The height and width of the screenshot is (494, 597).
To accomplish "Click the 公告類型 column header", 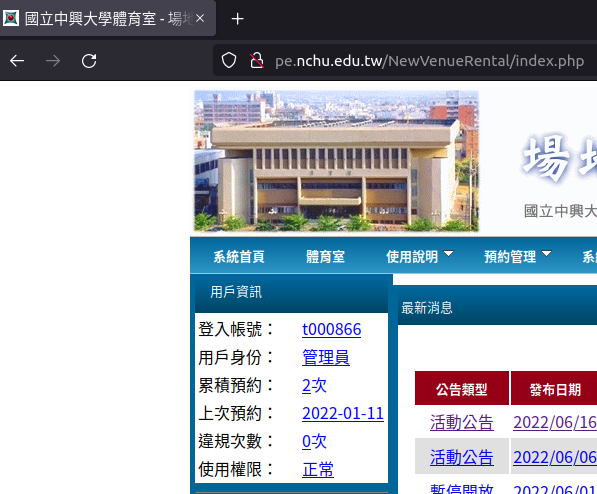I will point(461,388).
